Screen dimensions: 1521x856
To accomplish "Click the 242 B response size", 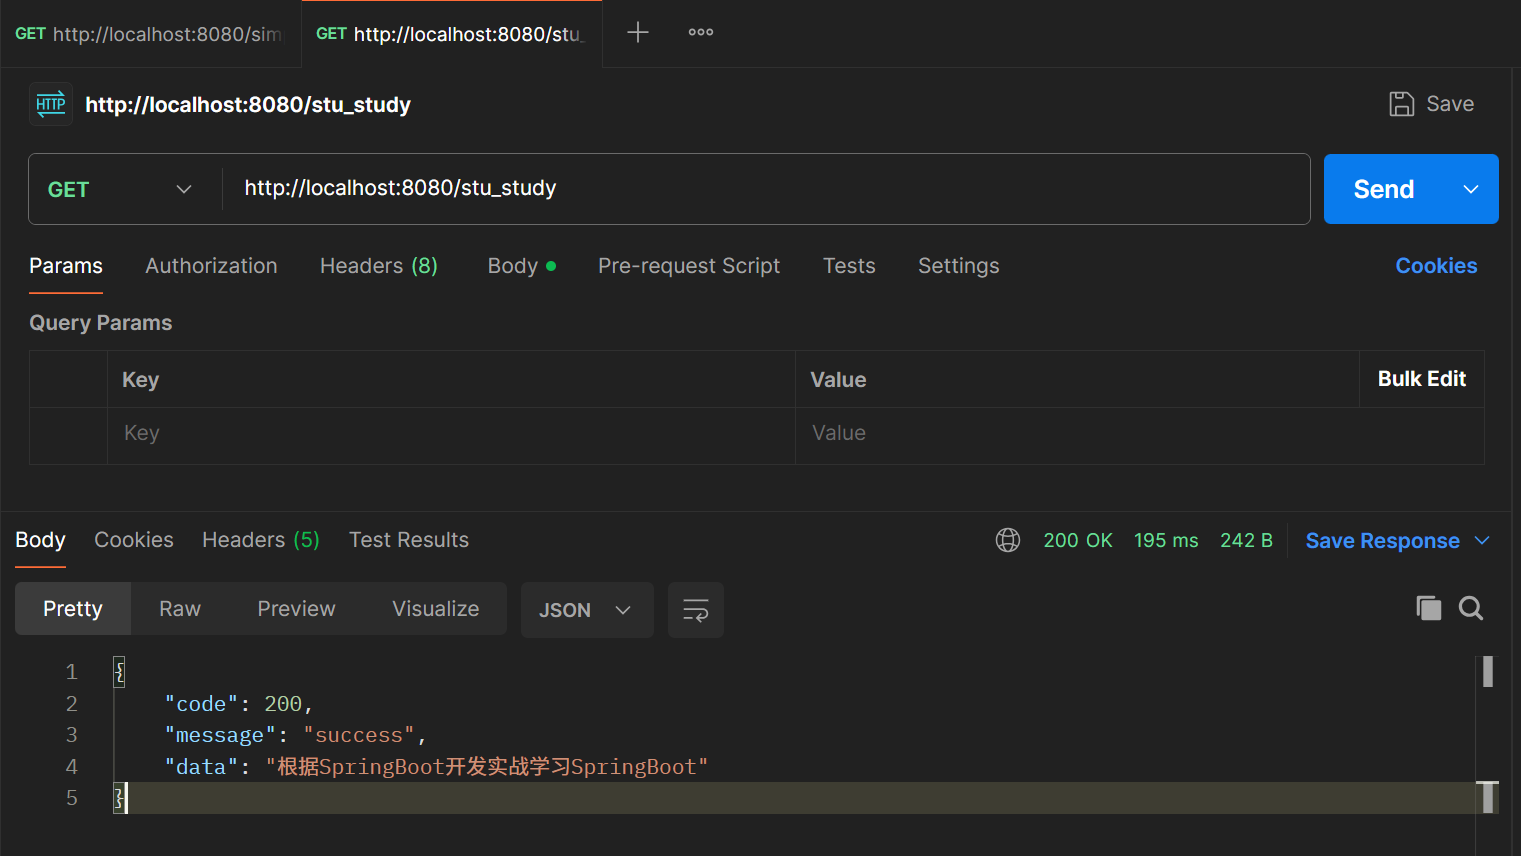I will coord(1246,540).
